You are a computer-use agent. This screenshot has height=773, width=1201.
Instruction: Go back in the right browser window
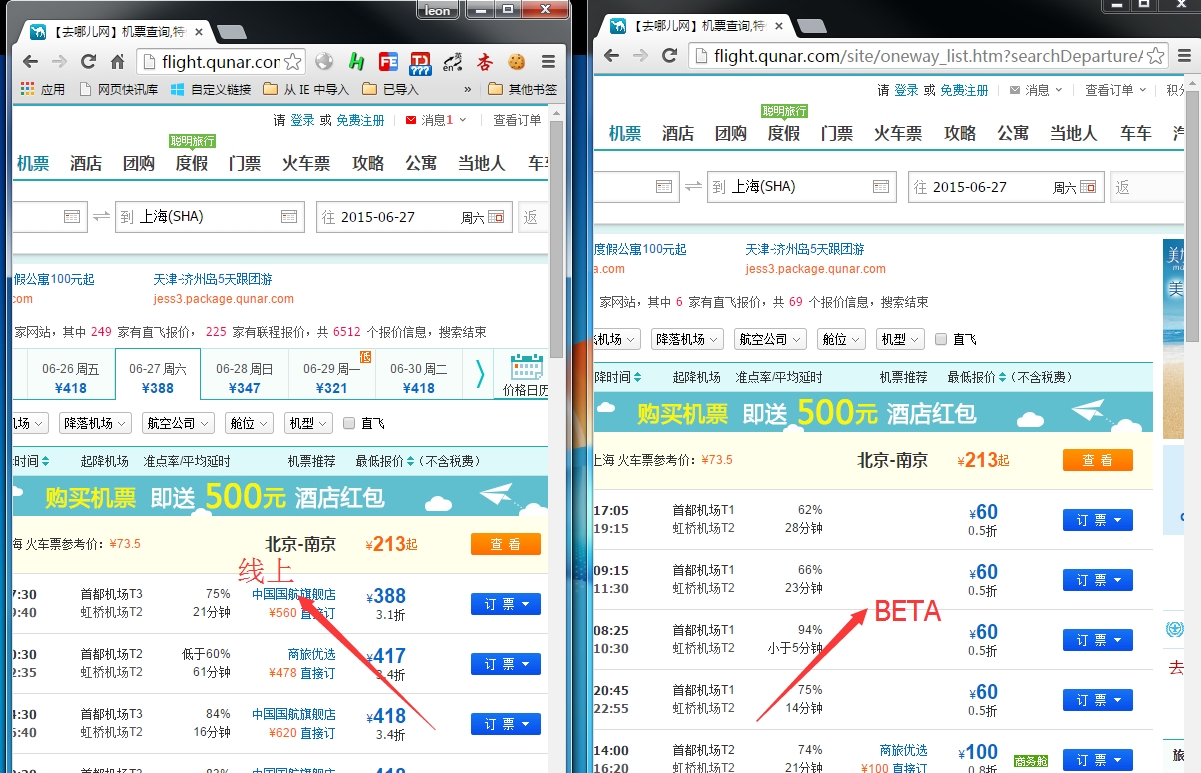coord(611,56)
